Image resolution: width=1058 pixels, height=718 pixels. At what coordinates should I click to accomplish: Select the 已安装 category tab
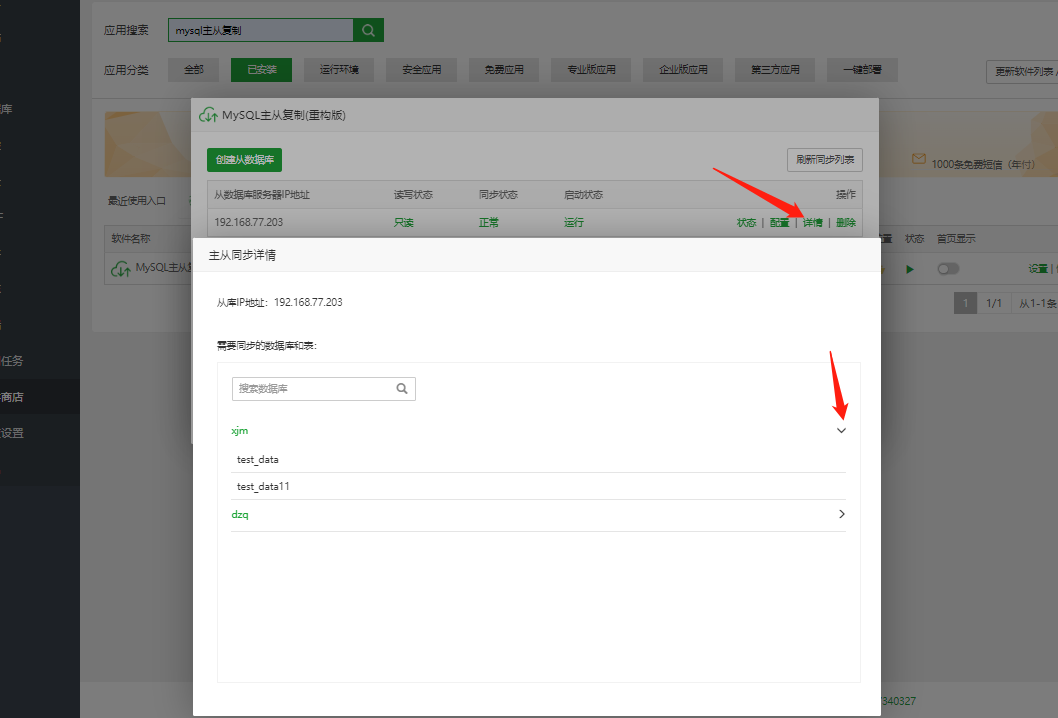pyautogui.click(x=261, y=70)
